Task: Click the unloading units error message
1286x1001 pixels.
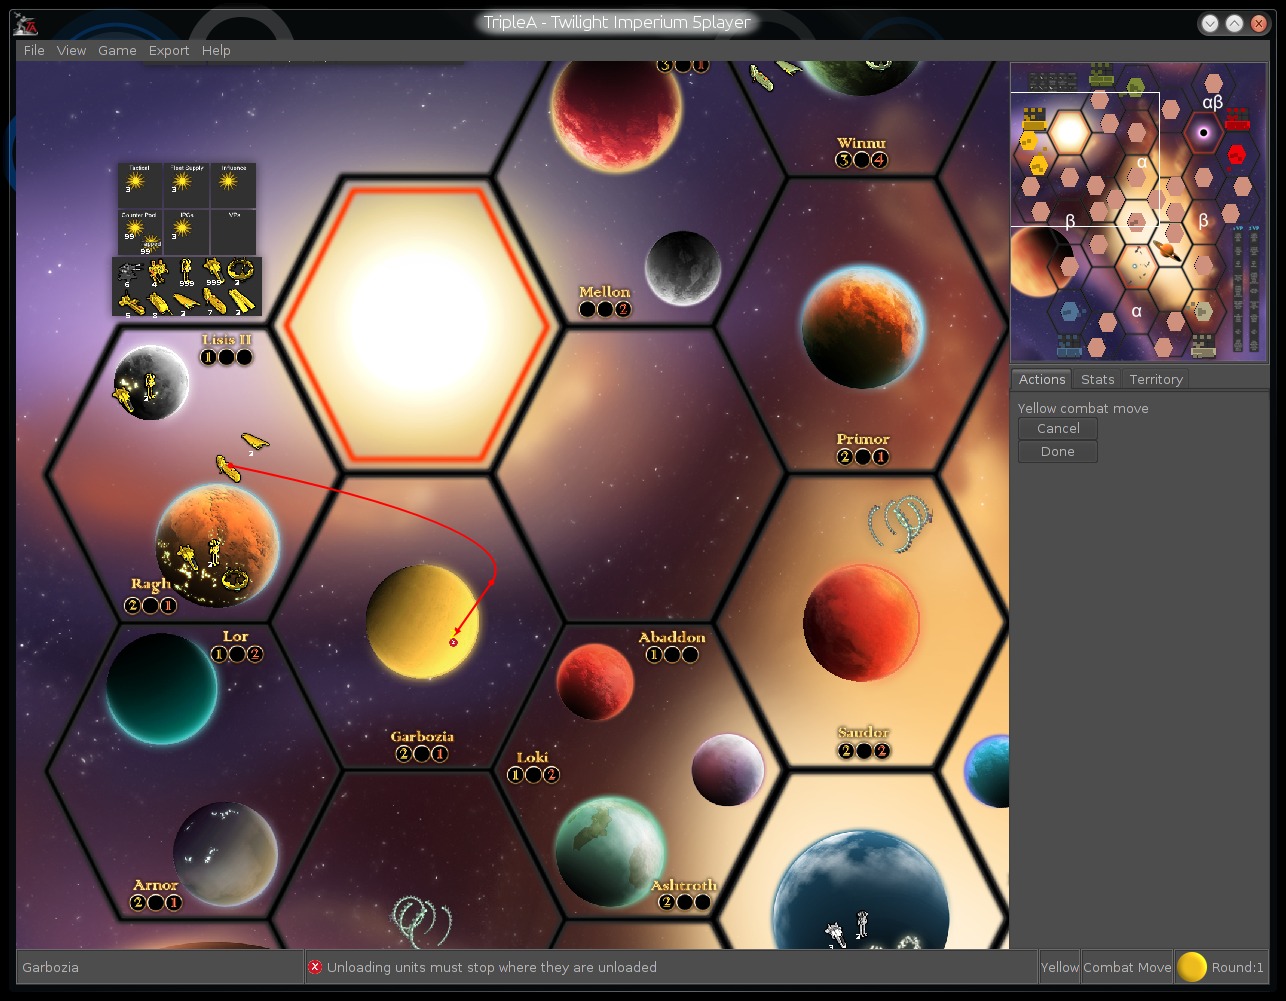Action: pos(492,967)
